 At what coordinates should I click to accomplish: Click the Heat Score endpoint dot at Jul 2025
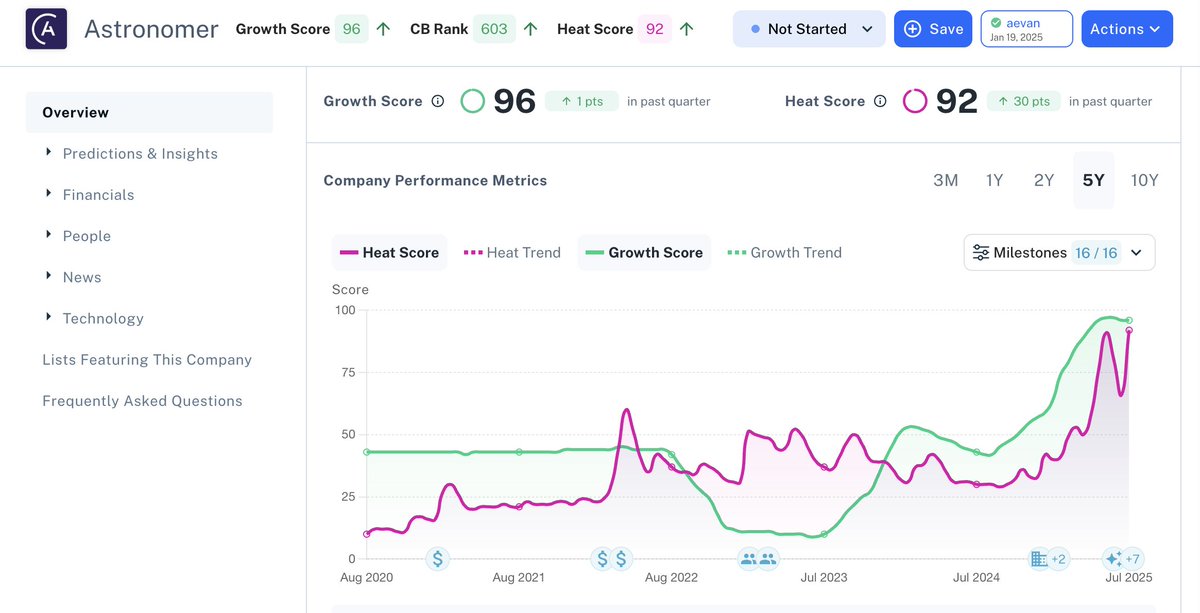click(1129, 330)
